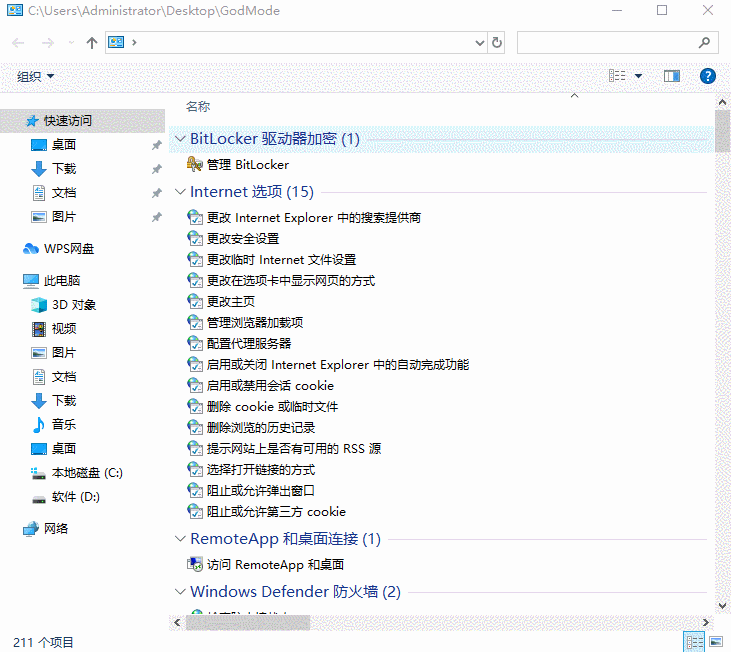Viewport: 731px width, 652px height.
Task: Switch to large thumbnails view in status bar
Action: [x=716, y=642]
